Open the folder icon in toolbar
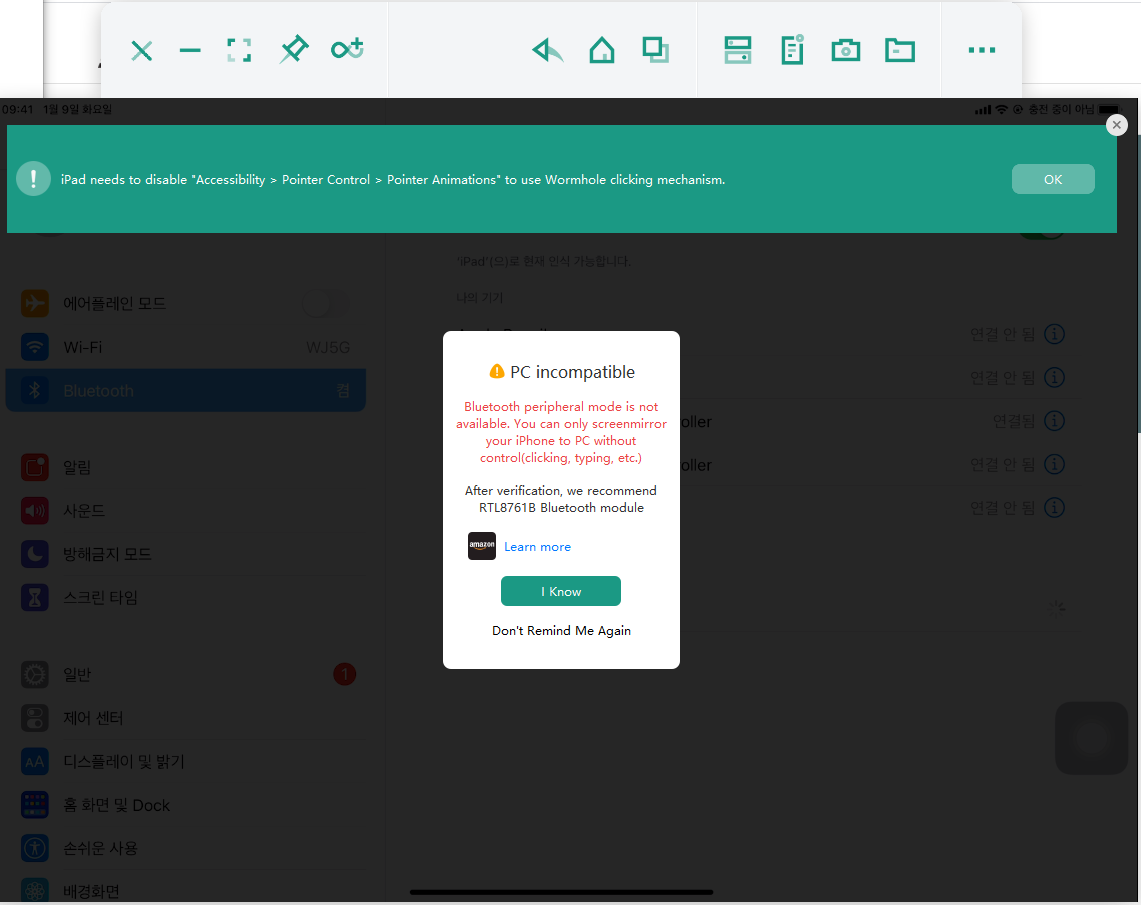This screenshot has width=1141, height=905. point(900,50)
